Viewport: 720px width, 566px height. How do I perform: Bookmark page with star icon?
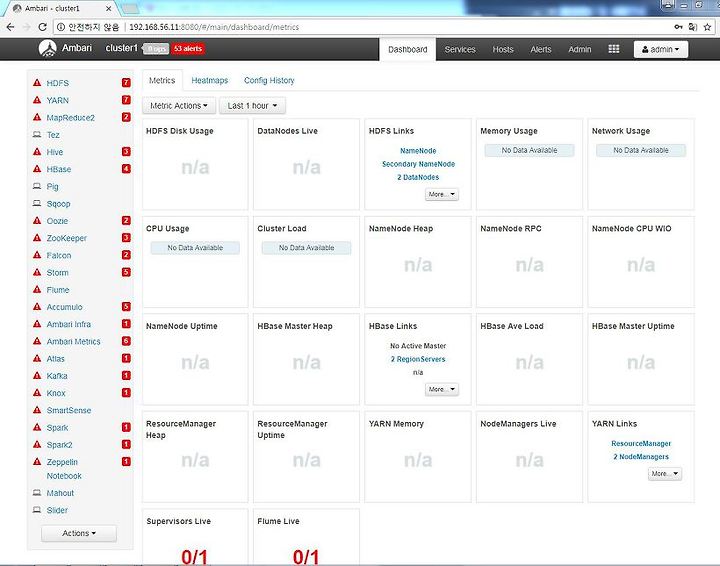707,27
